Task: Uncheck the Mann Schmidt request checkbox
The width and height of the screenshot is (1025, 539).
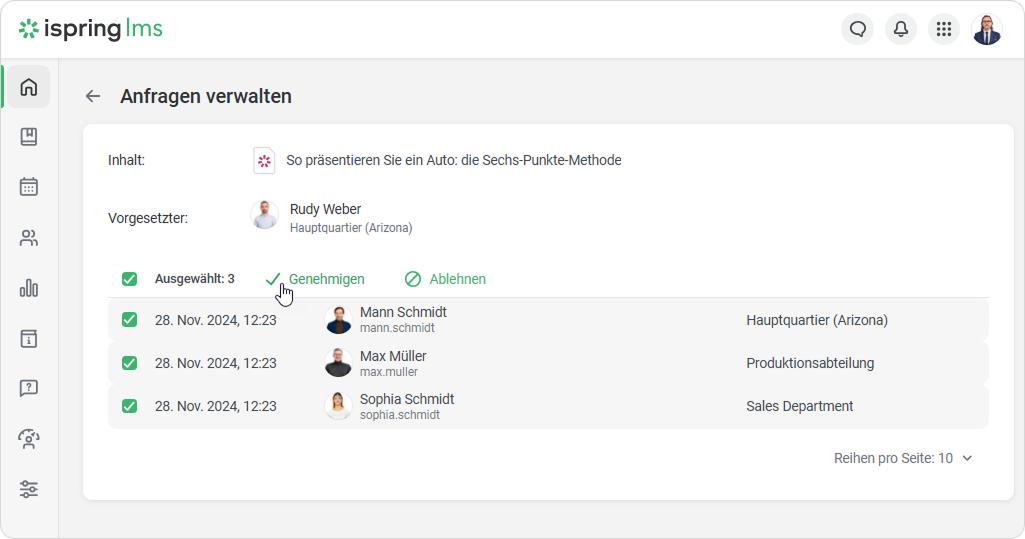Action: tap(129, 320)
